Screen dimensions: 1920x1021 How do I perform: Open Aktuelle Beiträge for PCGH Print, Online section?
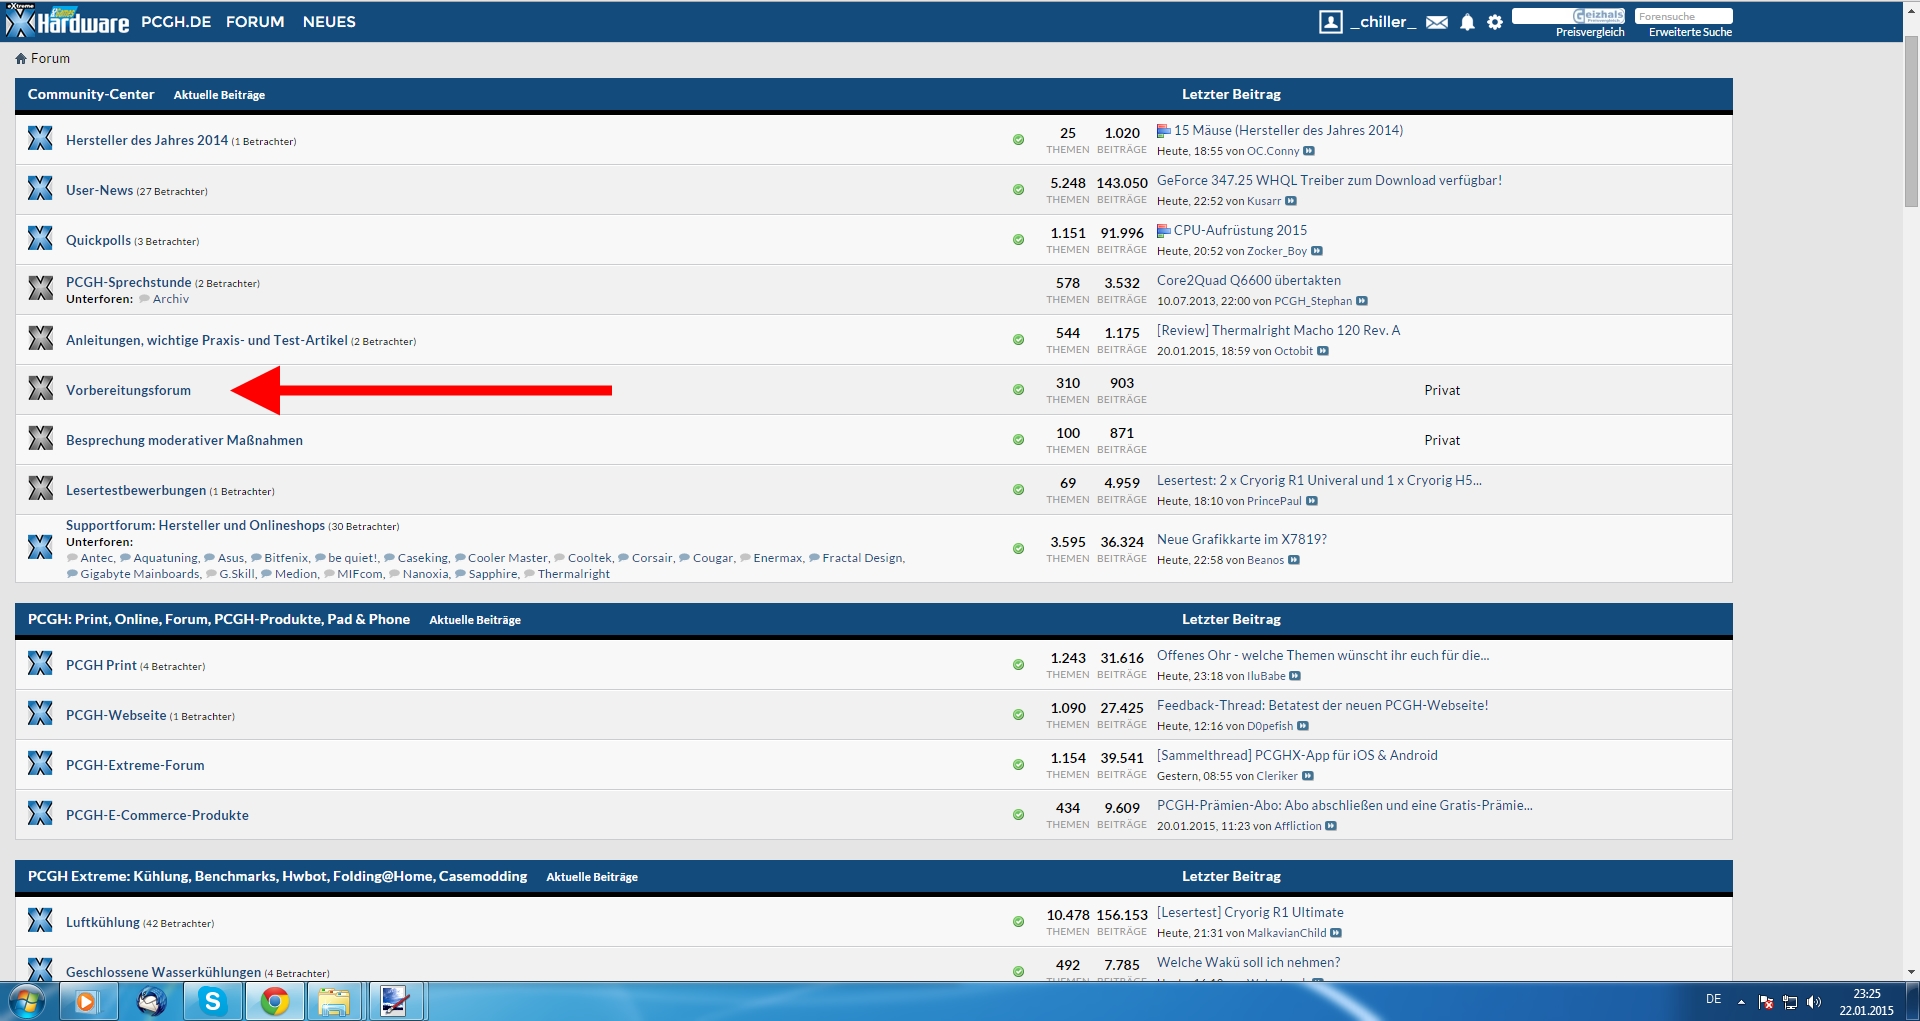pyautogui.click(x=475, y=620)
